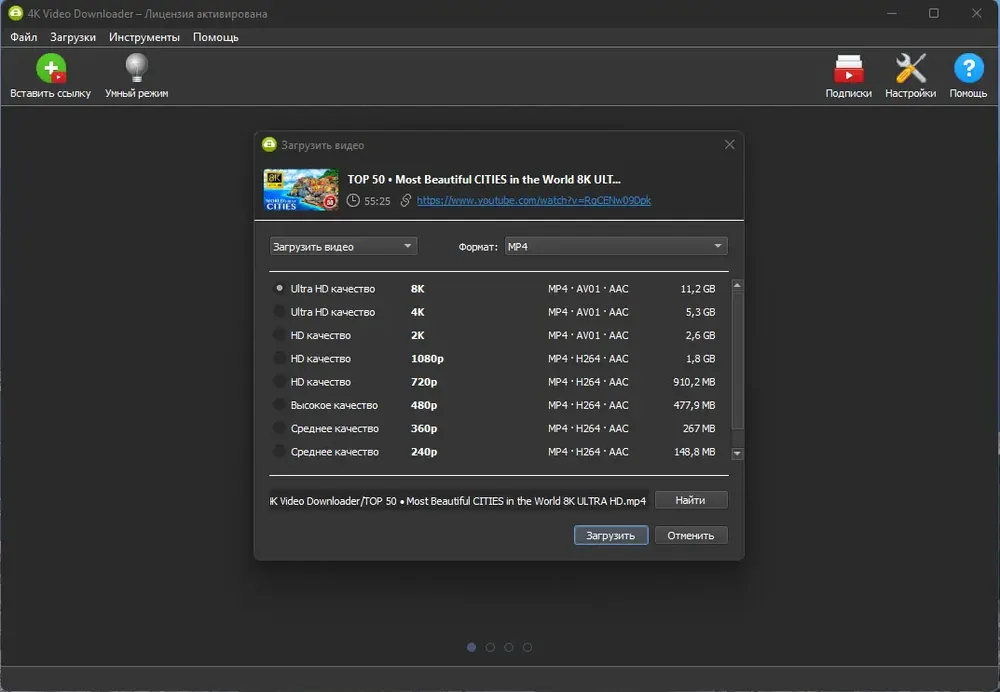
Task: Close the Загрузить видео dialog
Action: pos(730,145)
